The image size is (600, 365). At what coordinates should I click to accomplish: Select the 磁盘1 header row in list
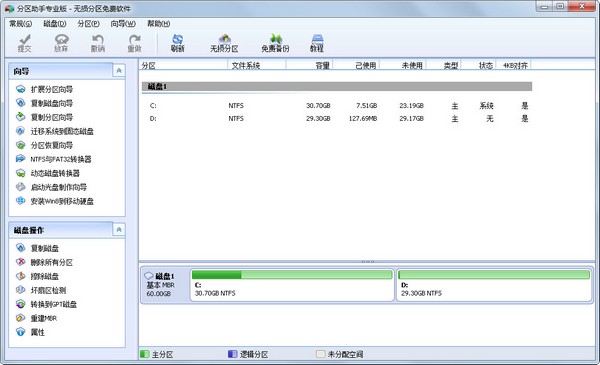pos(337,86)
